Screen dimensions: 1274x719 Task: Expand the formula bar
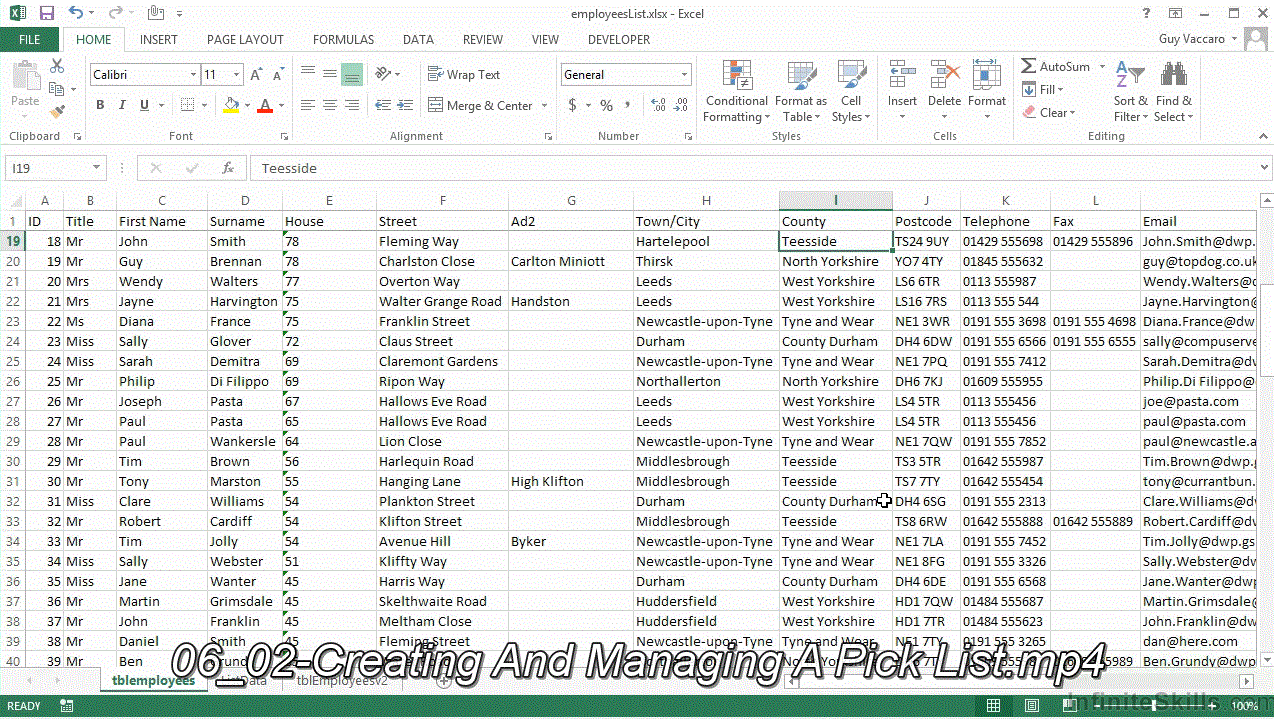coord(1265,168)
